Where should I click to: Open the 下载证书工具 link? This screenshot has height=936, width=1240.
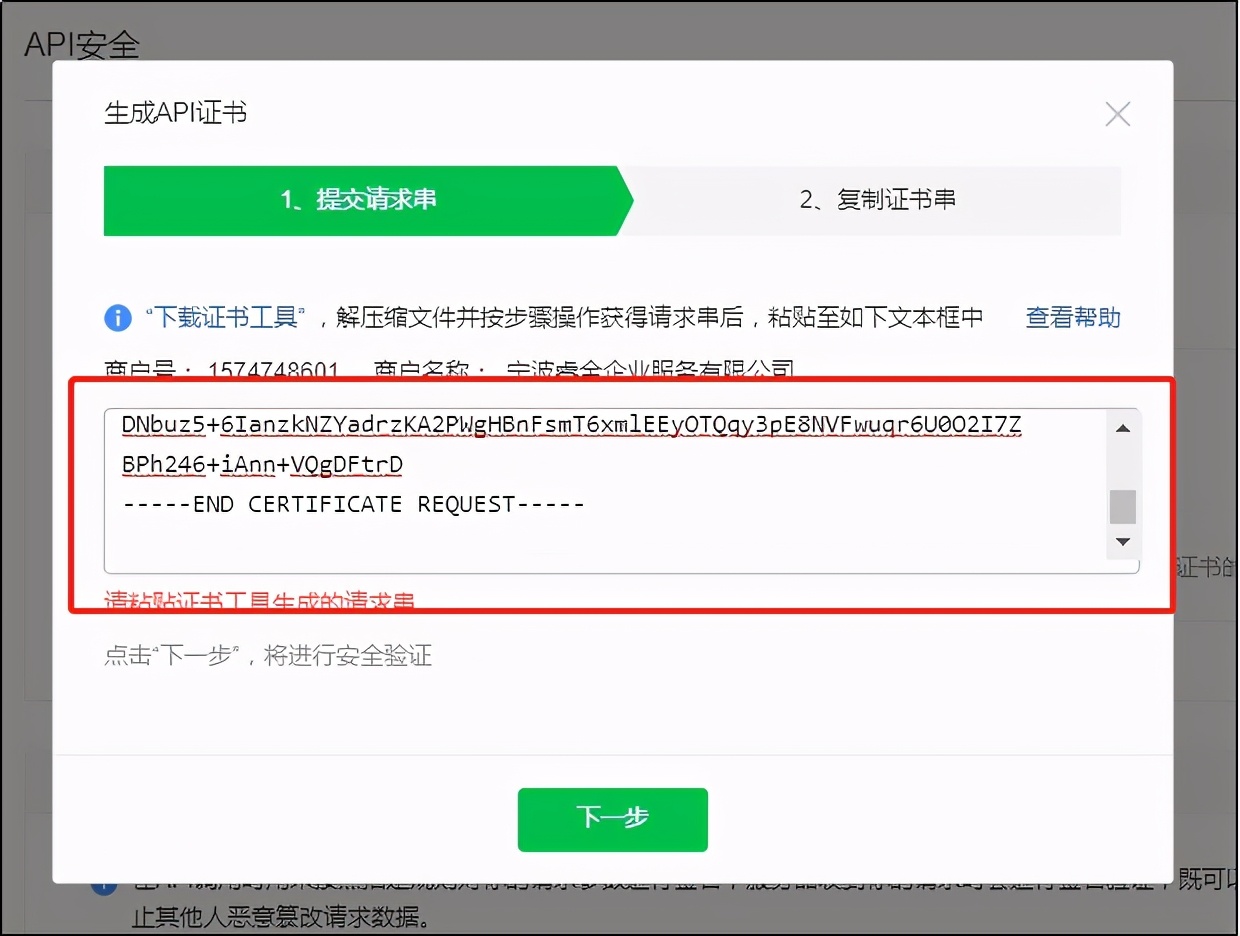(x=225, y=316)
